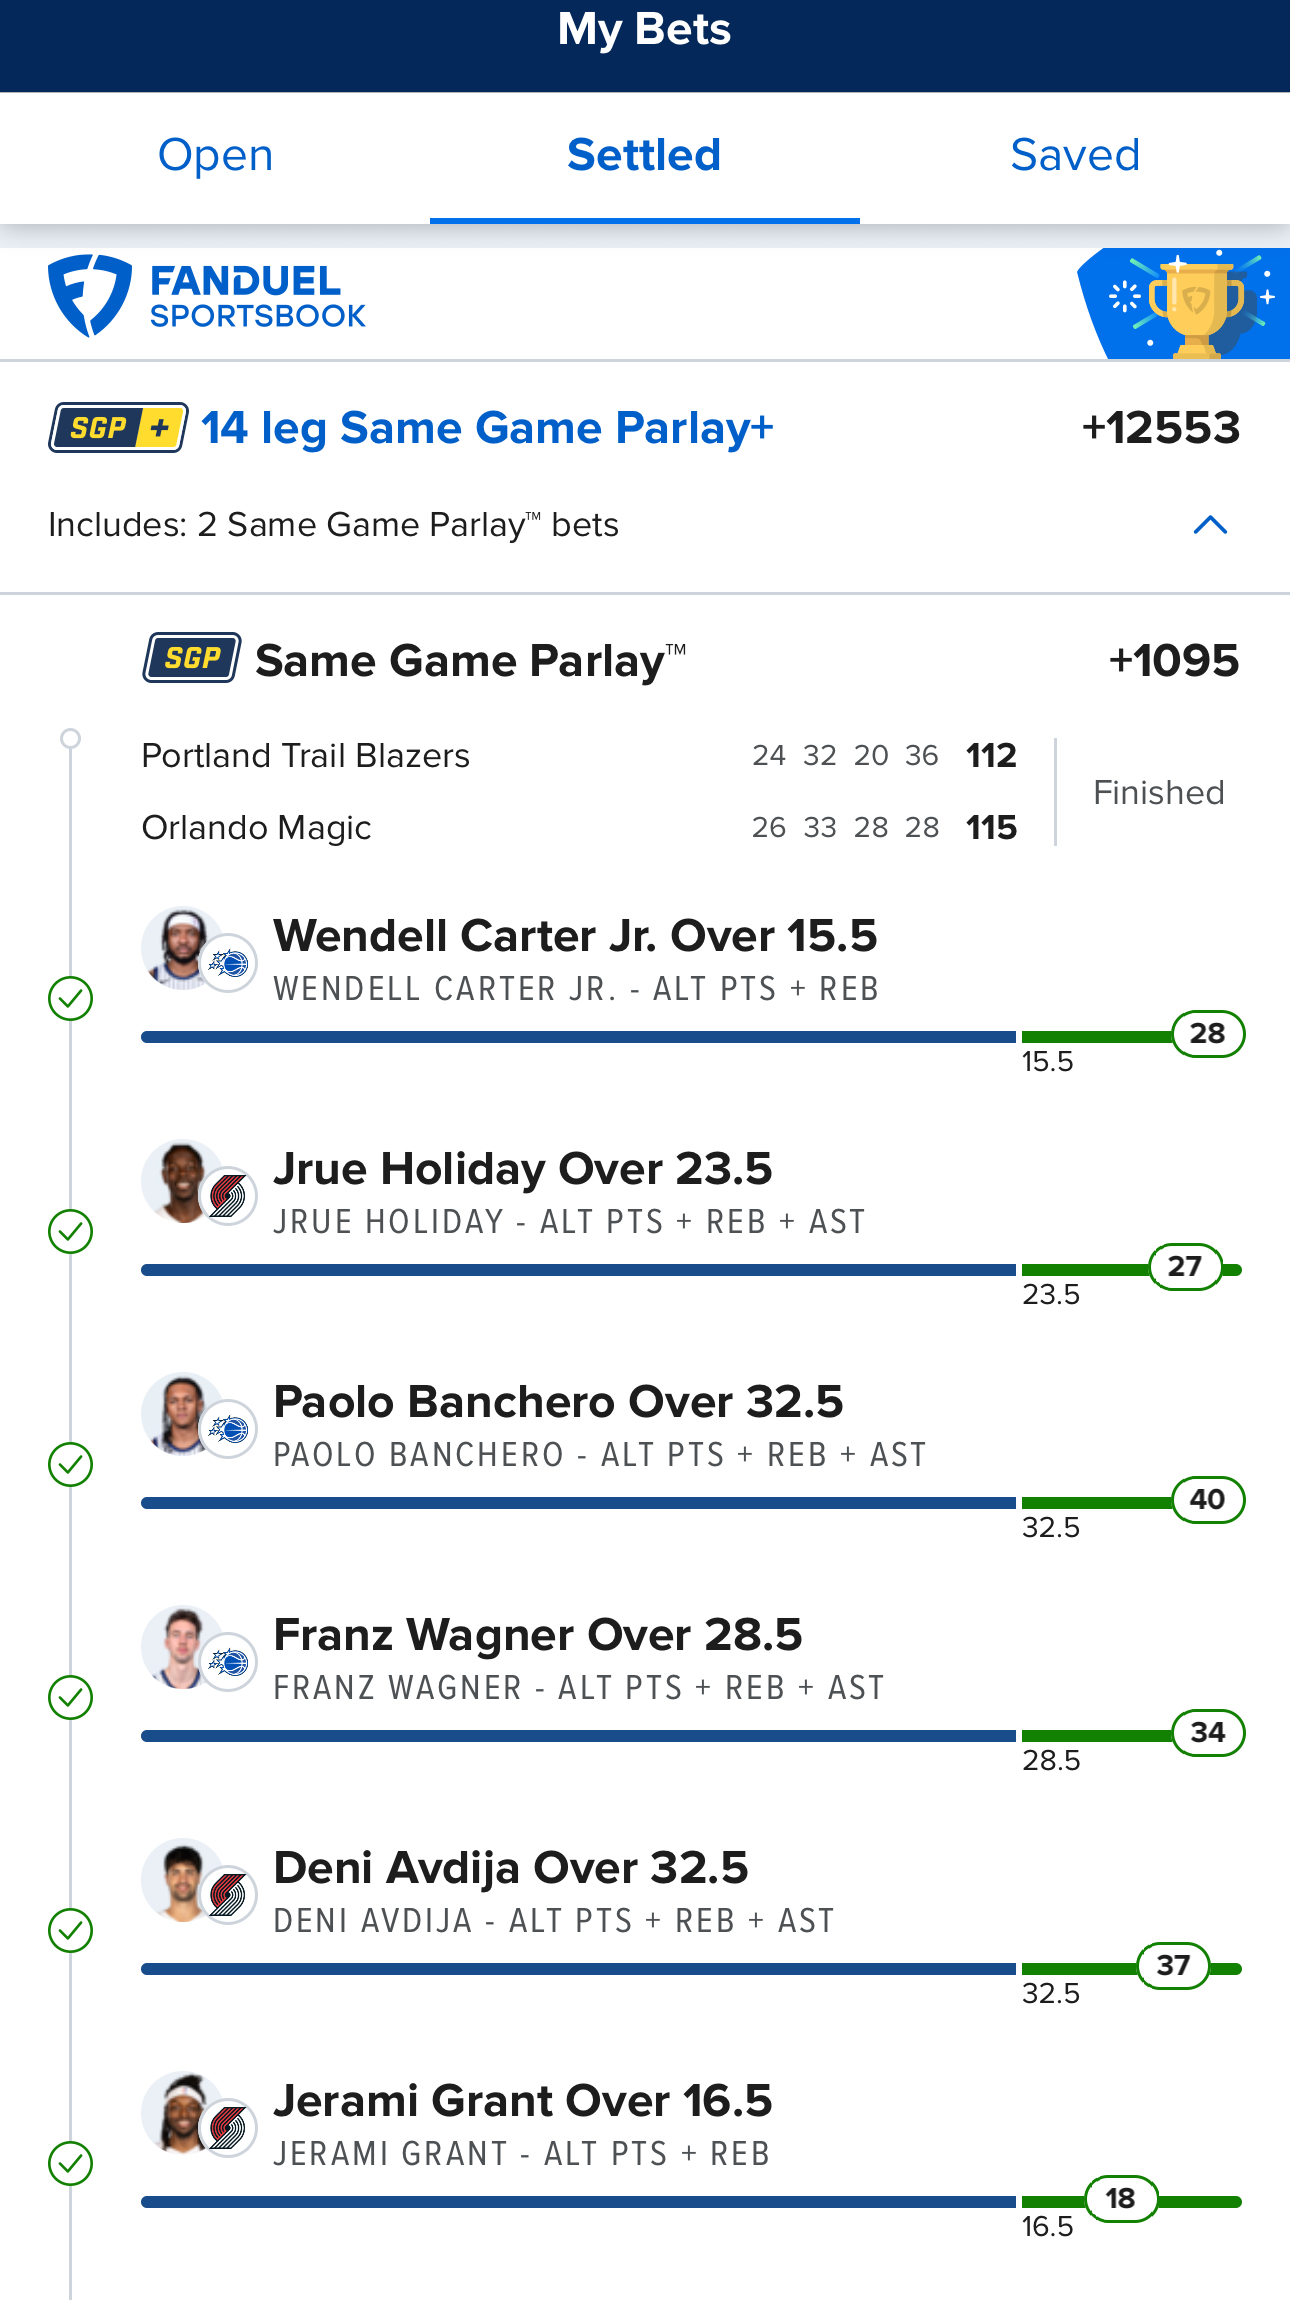This screenshot has height=2300, width=1290.
Task: Click the FanDuel Sportsbook shield logo
Action: point(90,296)
